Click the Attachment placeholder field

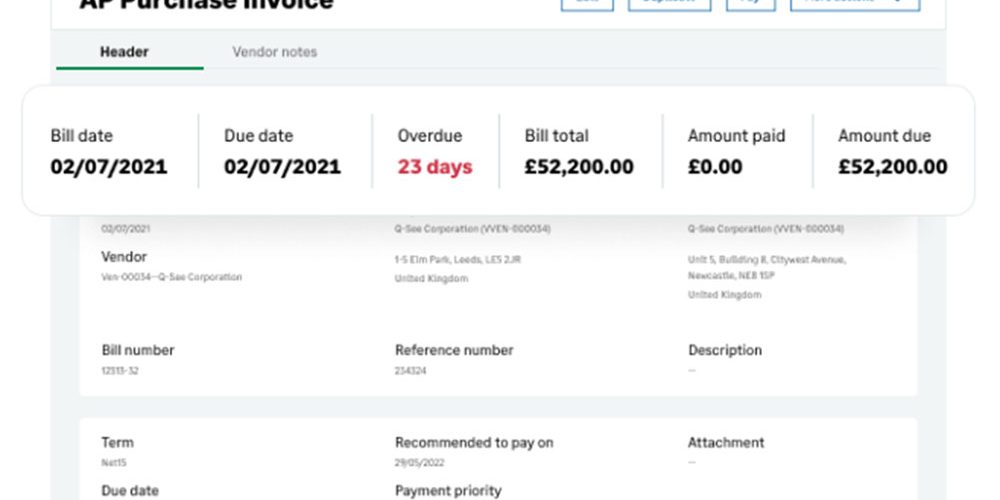(x=692, y=463)
